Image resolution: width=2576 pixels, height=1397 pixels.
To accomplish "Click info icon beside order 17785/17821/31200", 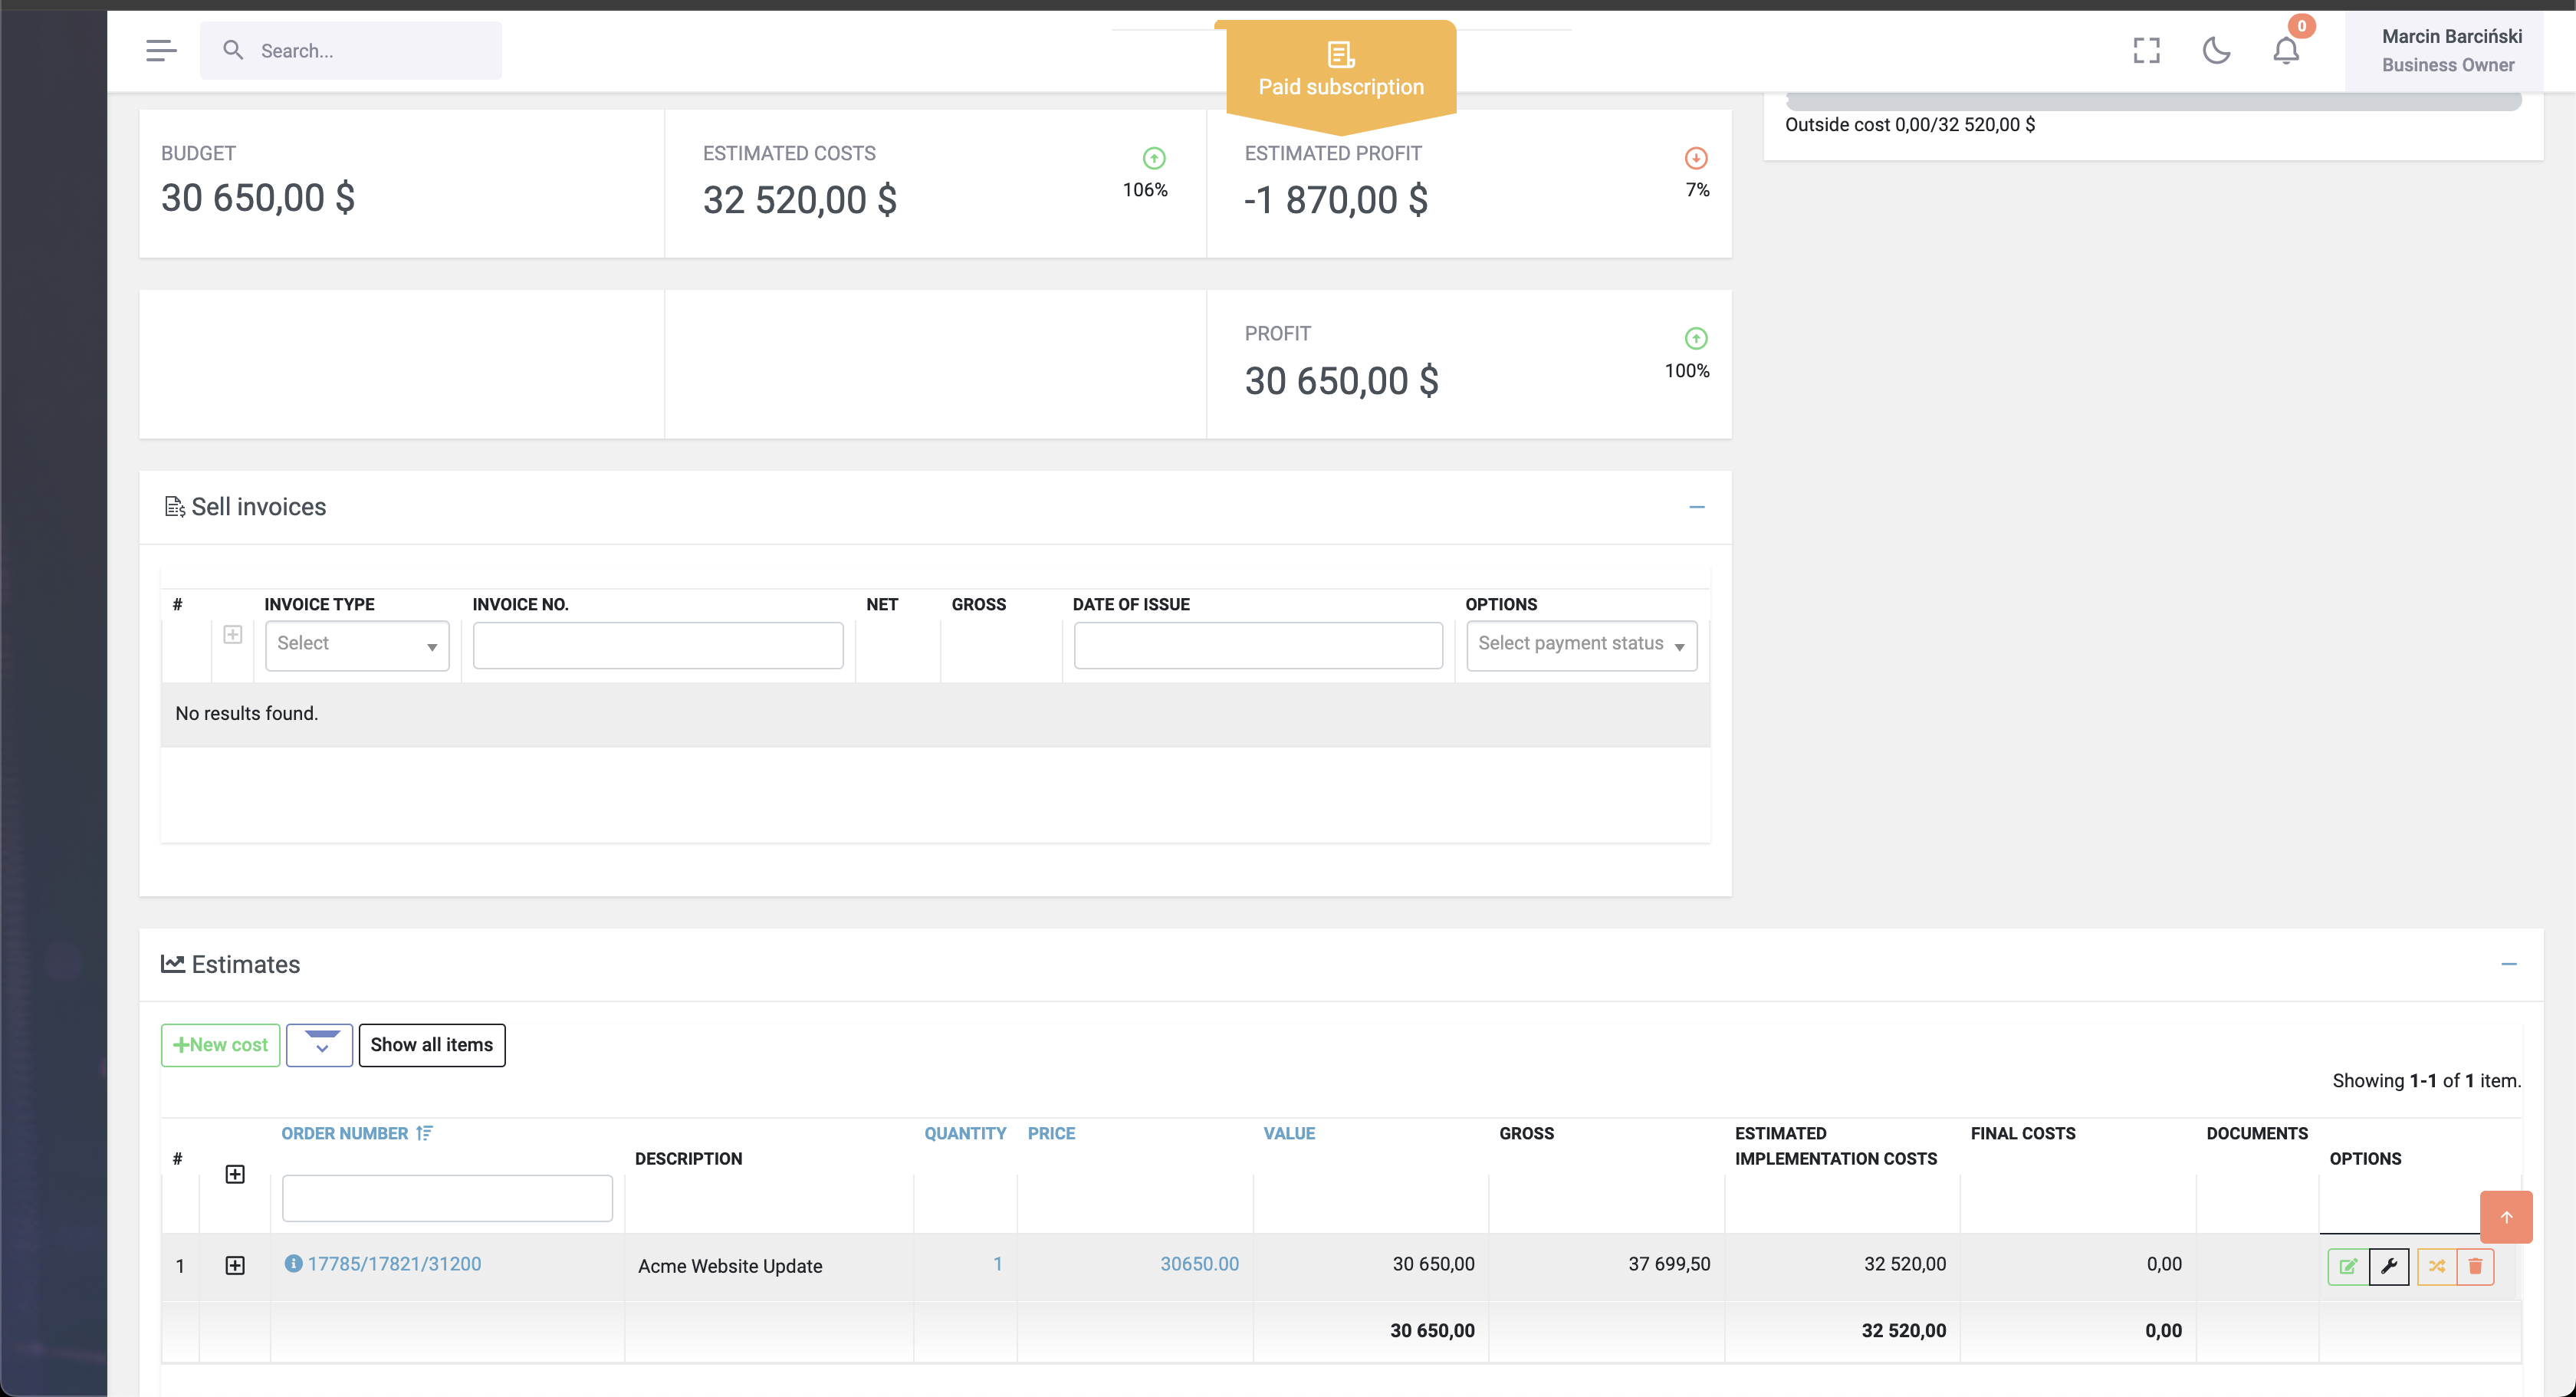I will (x=293, y=1264).
